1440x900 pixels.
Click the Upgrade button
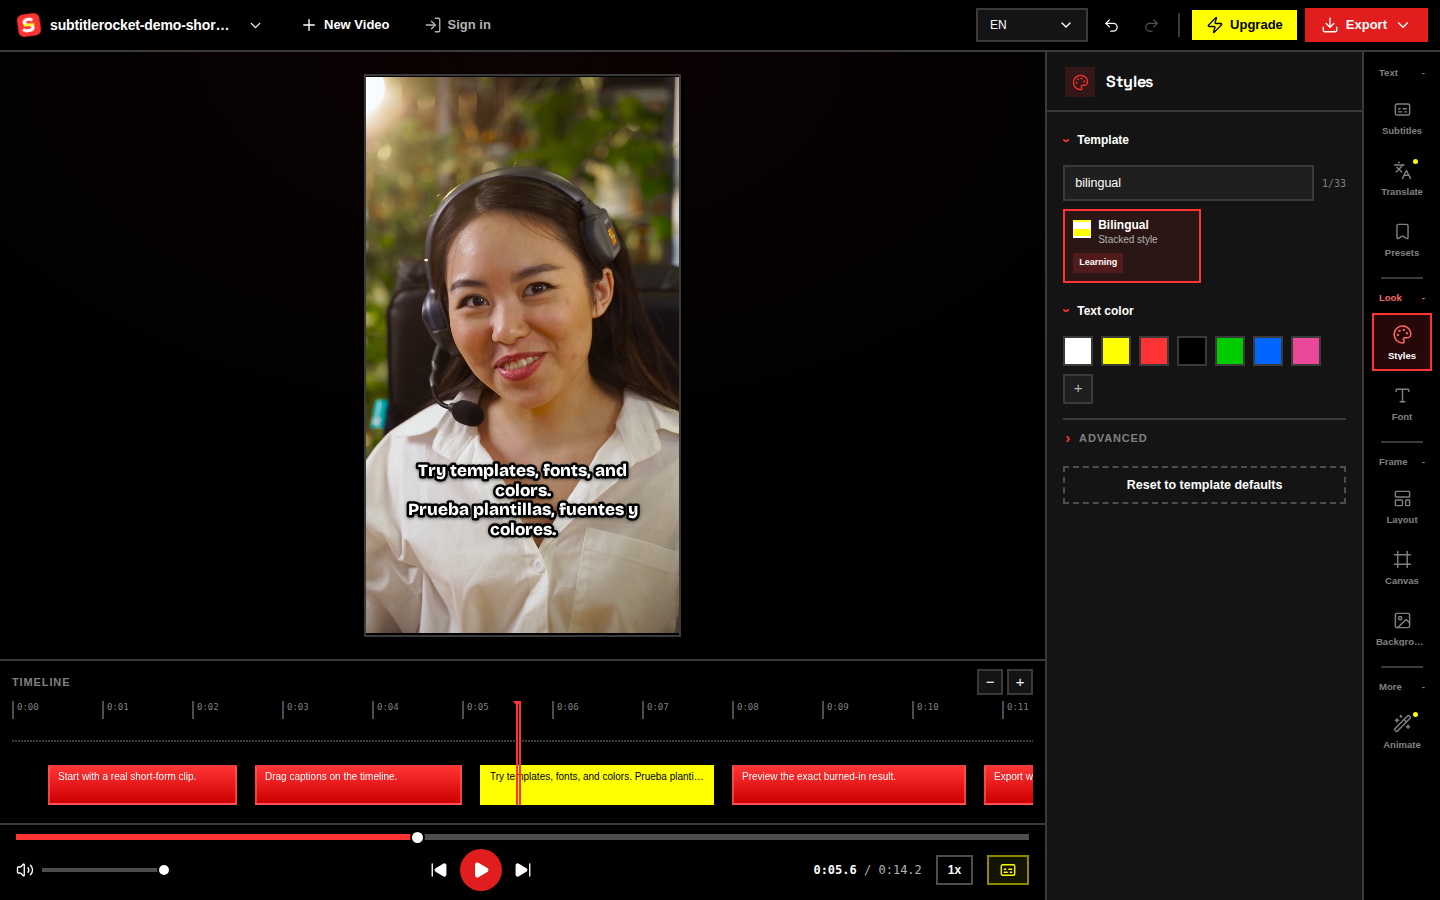coord(1244,25)
